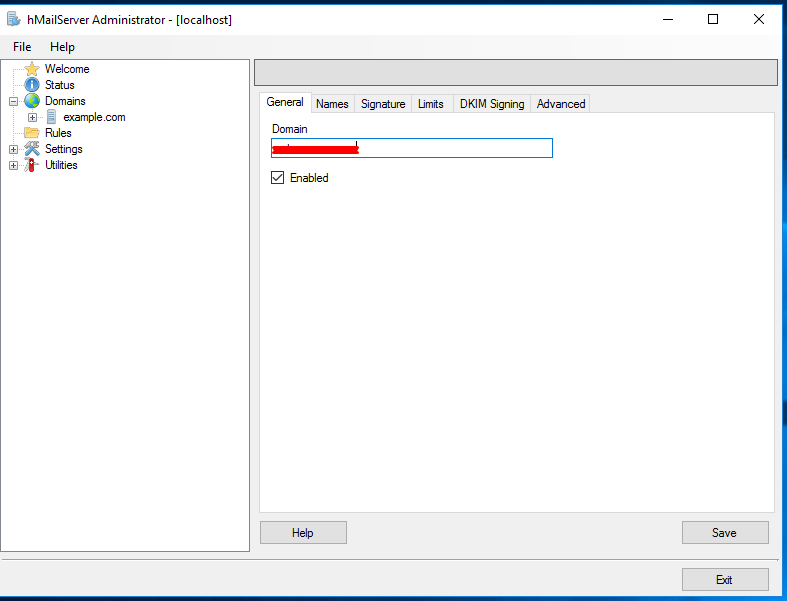Select Status in the tree
Screen dimensions: 787x601
click(60, 85)
